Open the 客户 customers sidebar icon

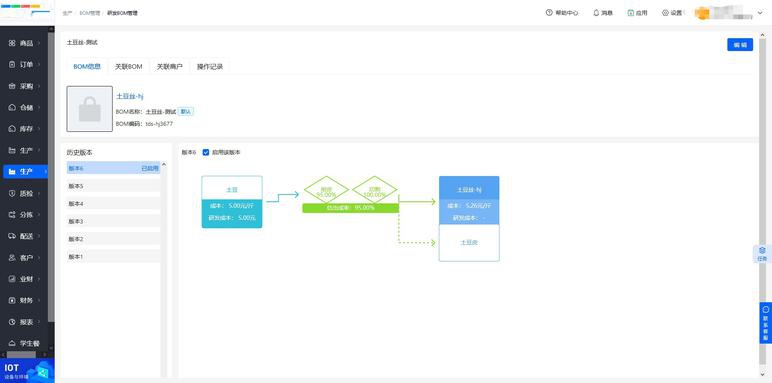pyautogui.click(x=12, y=257)
